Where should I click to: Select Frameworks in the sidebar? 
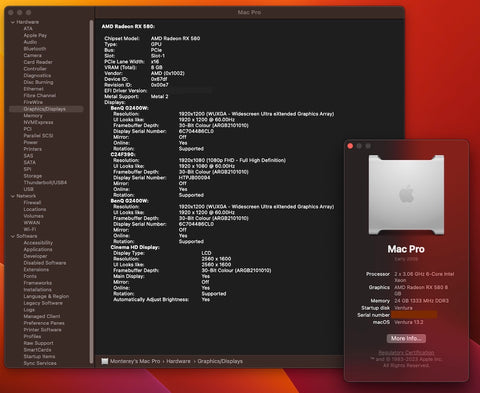coord(38,283)
